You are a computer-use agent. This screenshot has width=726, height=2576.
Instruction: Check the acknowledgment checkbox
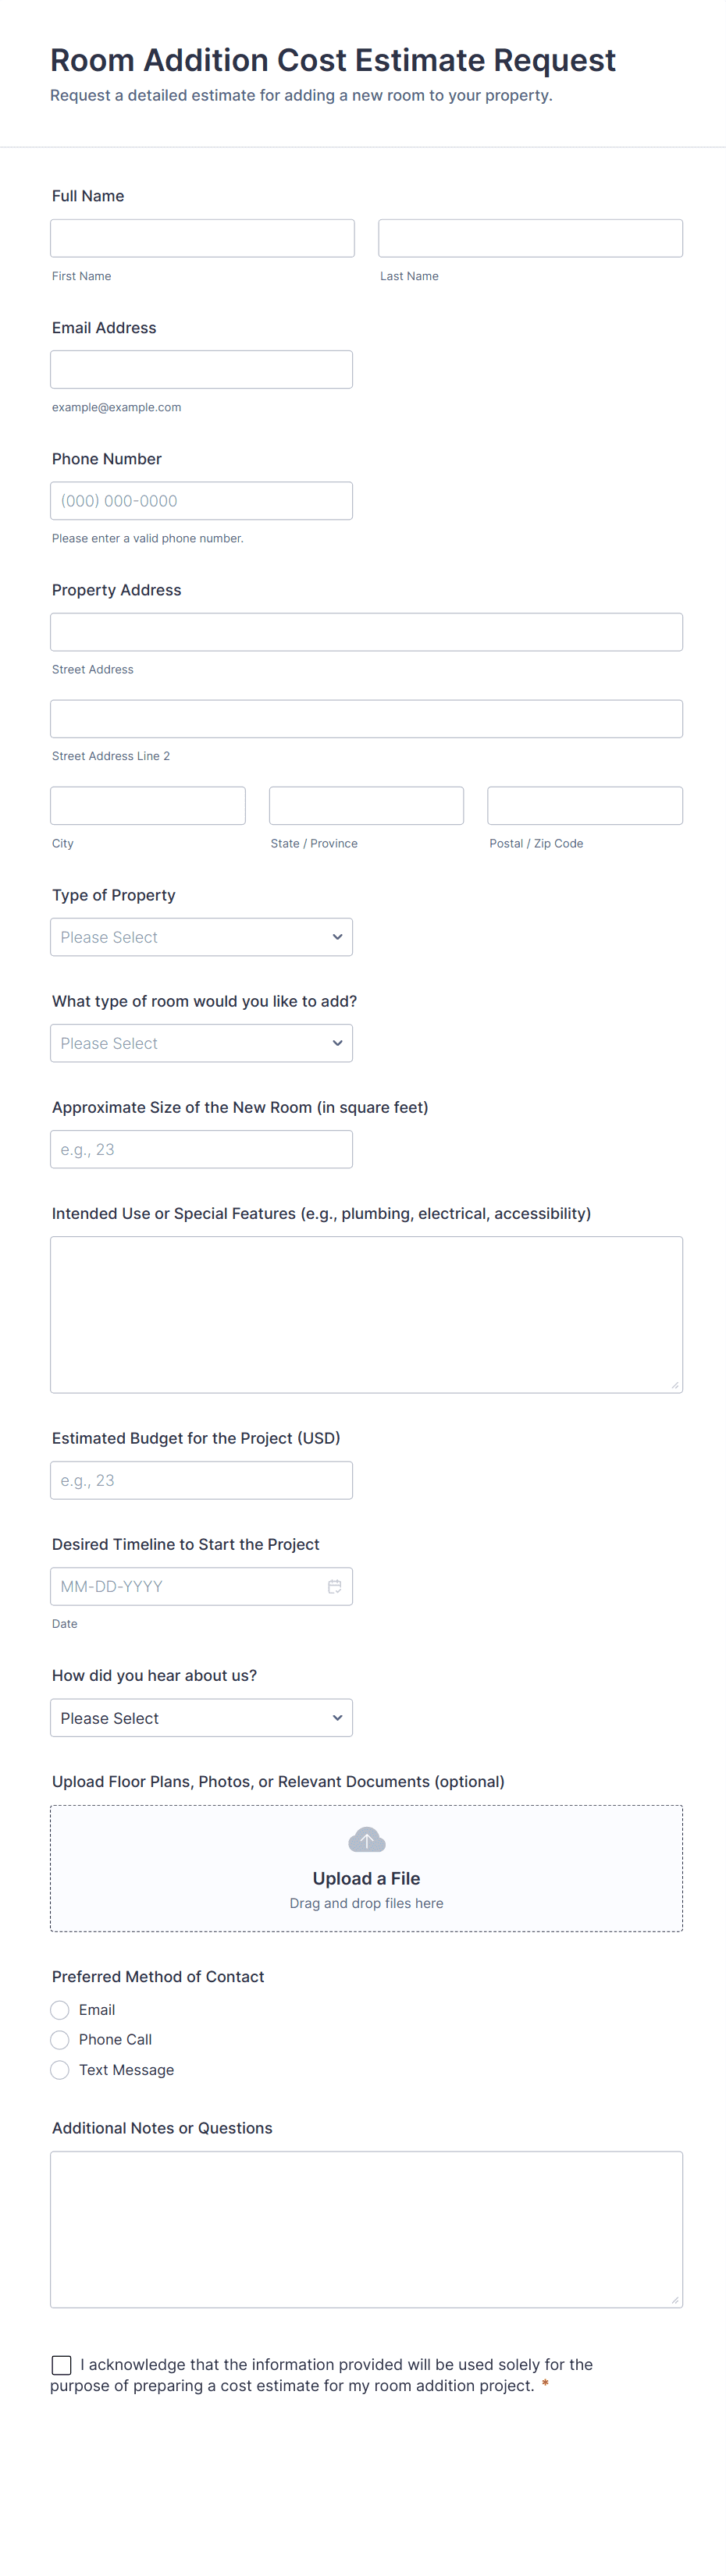(x=62, y=2364)
